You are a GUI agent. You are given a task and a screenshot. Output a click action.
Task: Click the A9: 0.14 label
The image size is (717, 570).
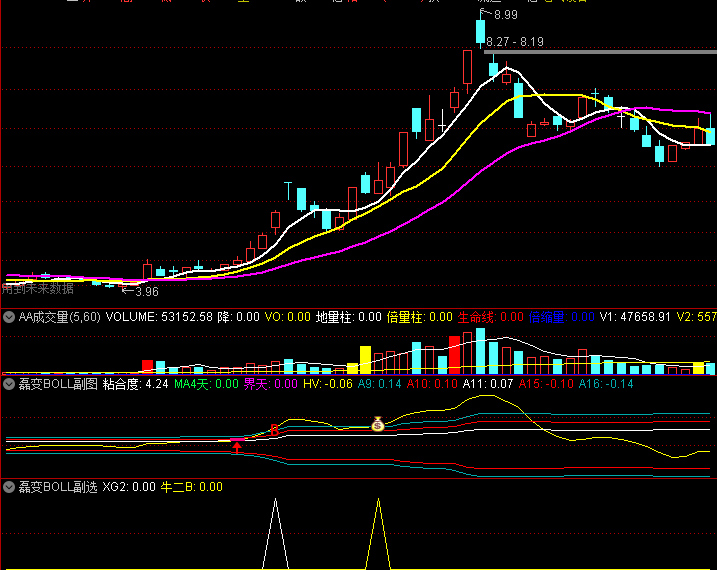[x=380, y=384]
